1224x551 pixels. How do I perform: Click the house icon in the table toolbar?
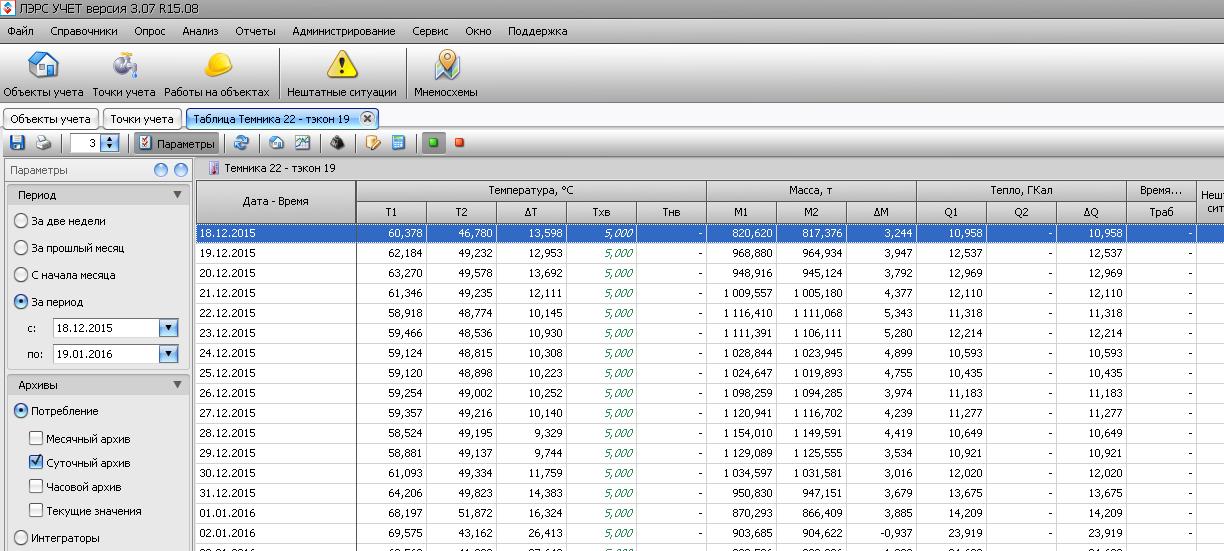click(277, 143)
